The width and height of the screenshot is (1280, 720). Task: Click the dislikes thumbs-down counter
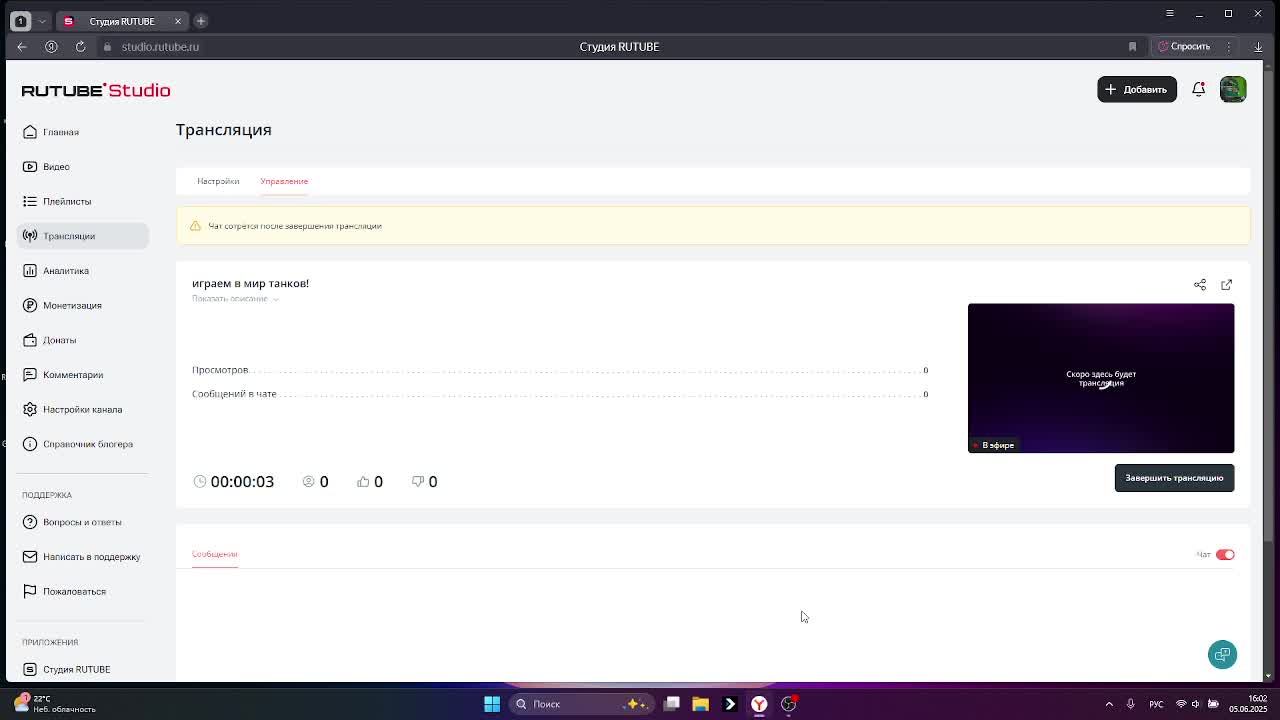425,482
